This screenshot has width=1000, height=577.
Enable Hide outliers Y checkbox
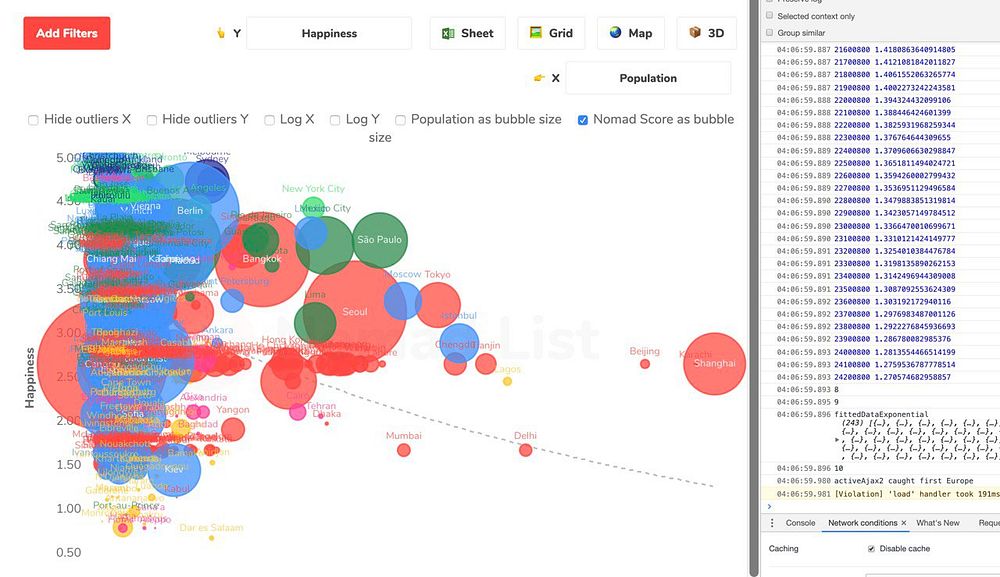click(x=152, y=120)
